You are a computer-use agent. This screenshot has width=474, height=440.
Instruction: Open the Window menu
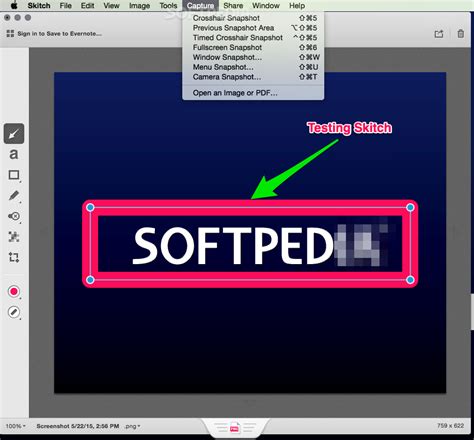[x=266, y=6]
